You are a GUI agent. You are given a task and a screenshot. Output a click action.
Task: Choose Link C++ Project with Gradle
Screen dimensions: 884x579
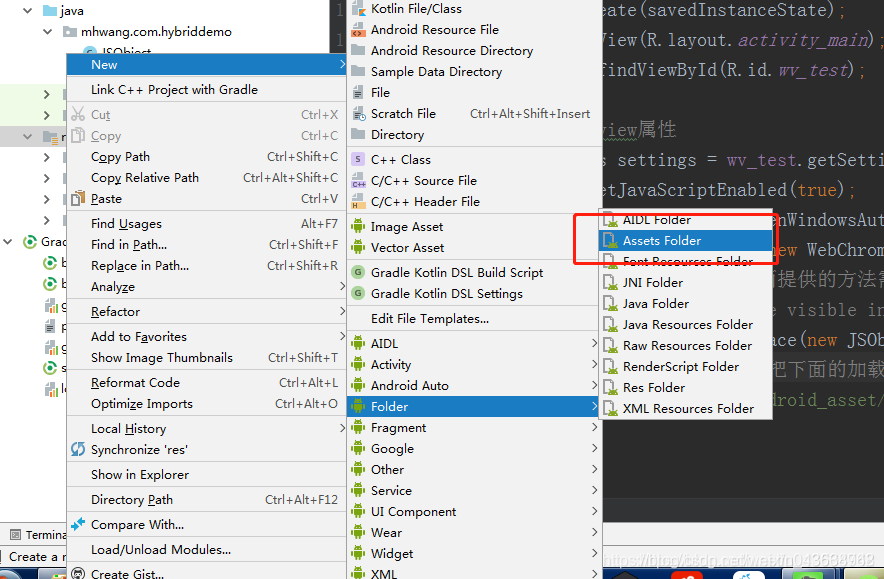[206, 90]
